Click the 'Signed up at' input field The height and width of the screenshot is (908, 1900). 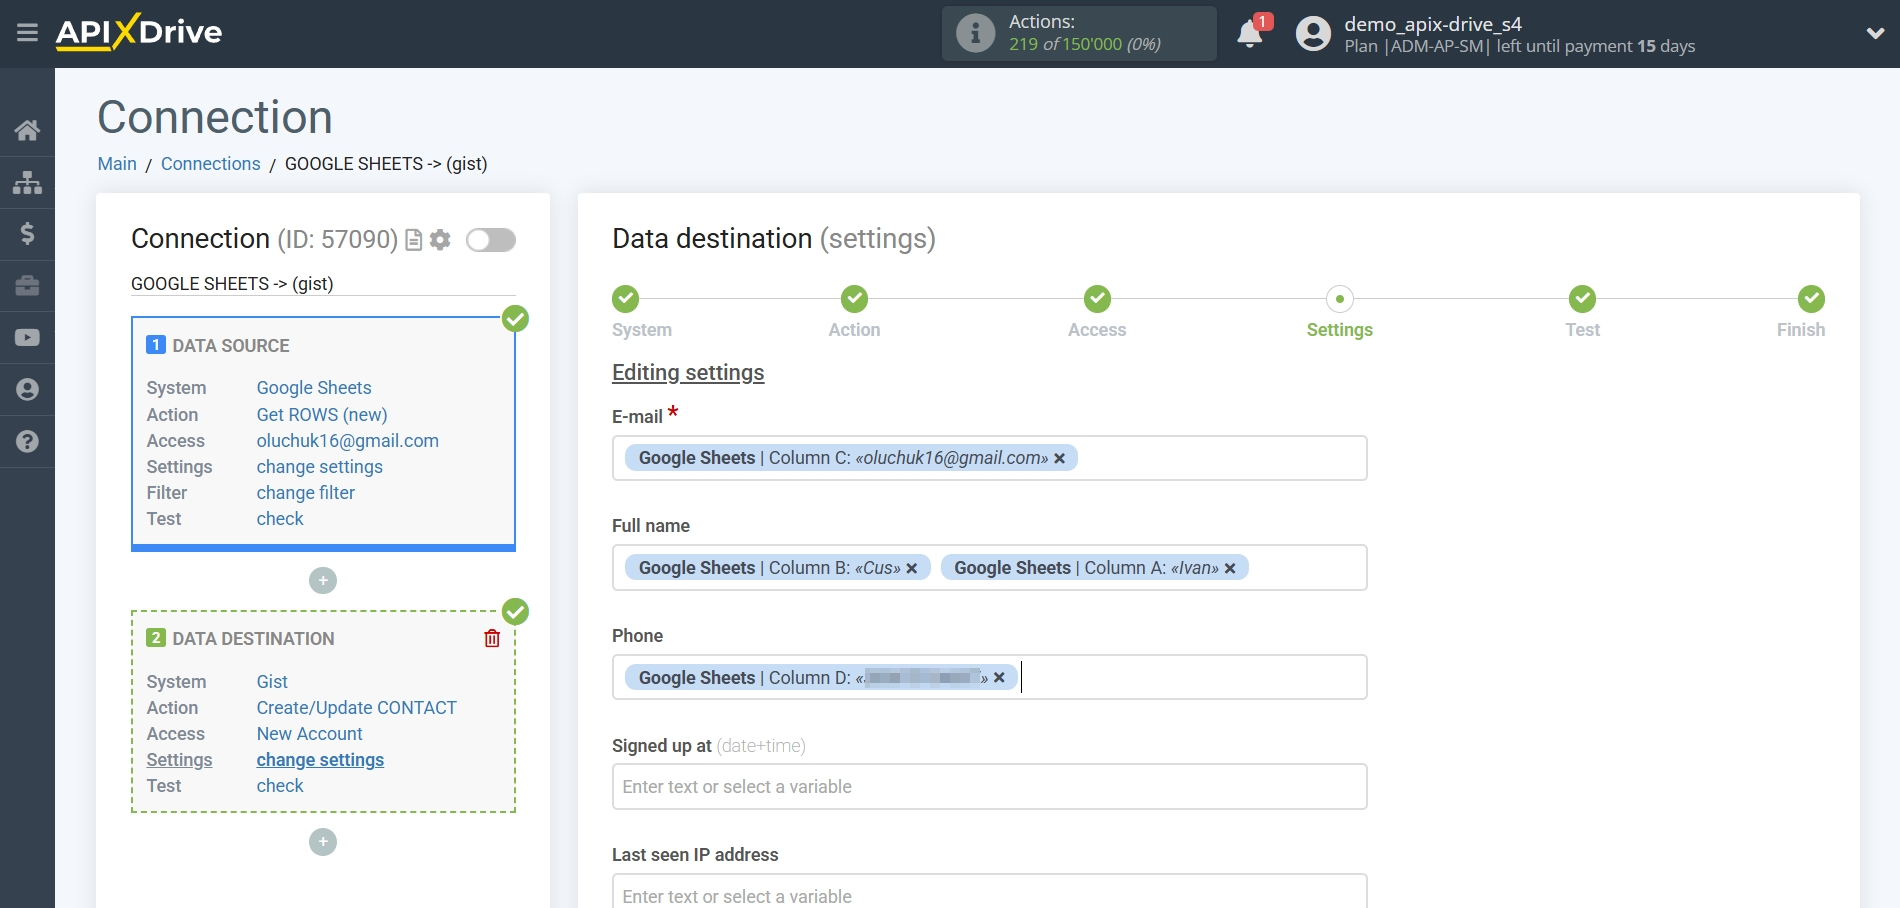[x=990, y=787]
